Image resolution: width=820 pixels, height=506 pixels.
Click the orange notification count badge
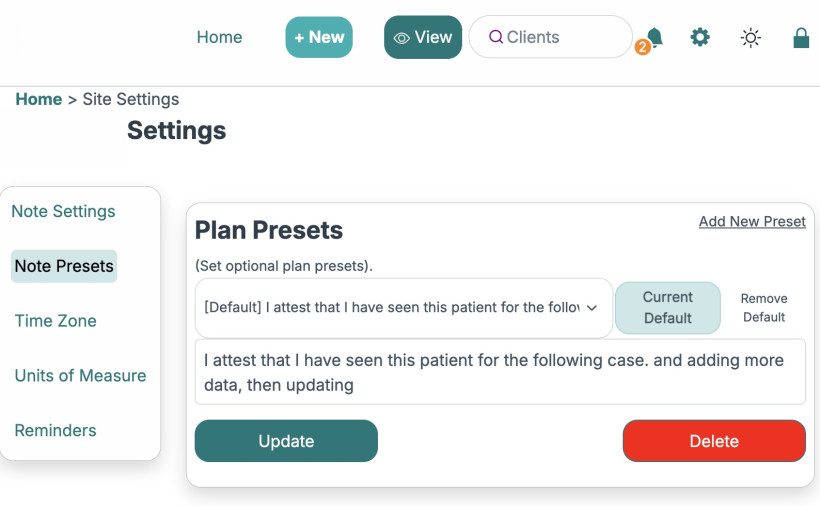tap(643, 47)
